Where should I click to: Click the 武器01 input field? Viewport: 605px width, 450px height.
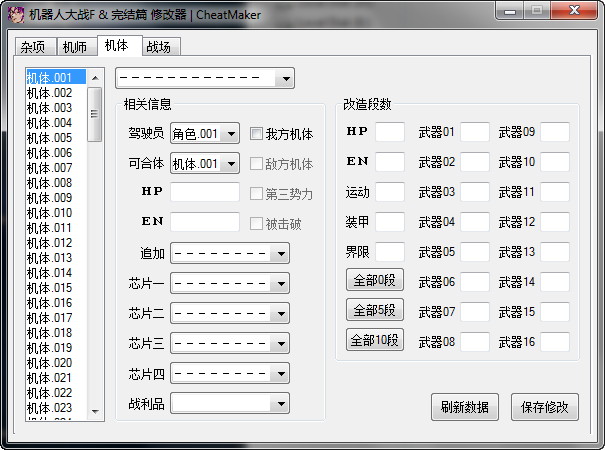pos(475,132)
